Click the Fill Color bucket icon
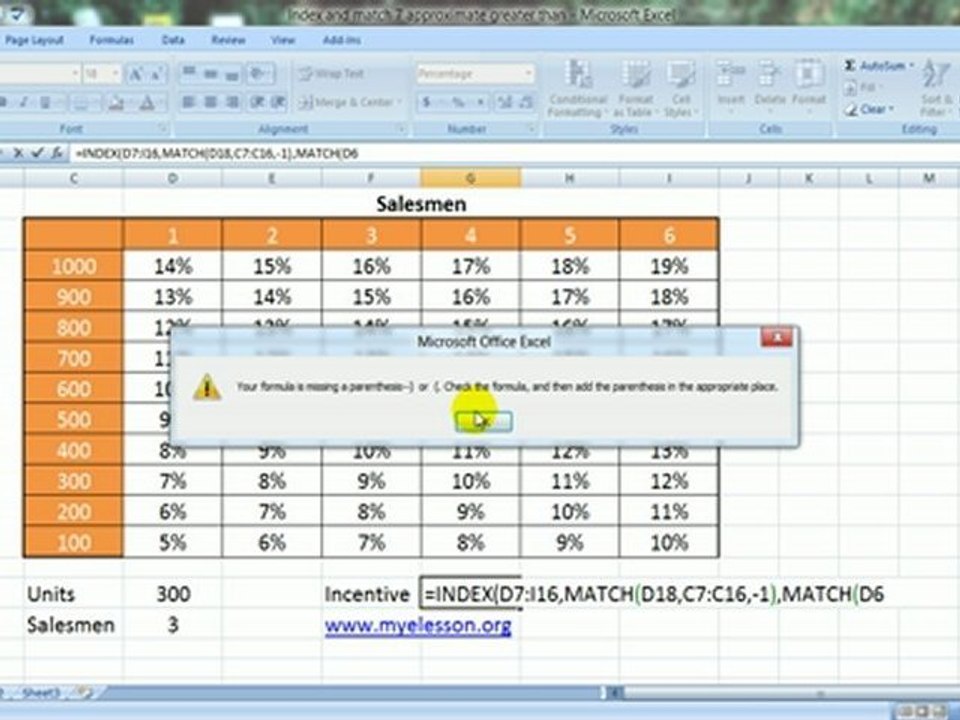 (x=116, y=102)
